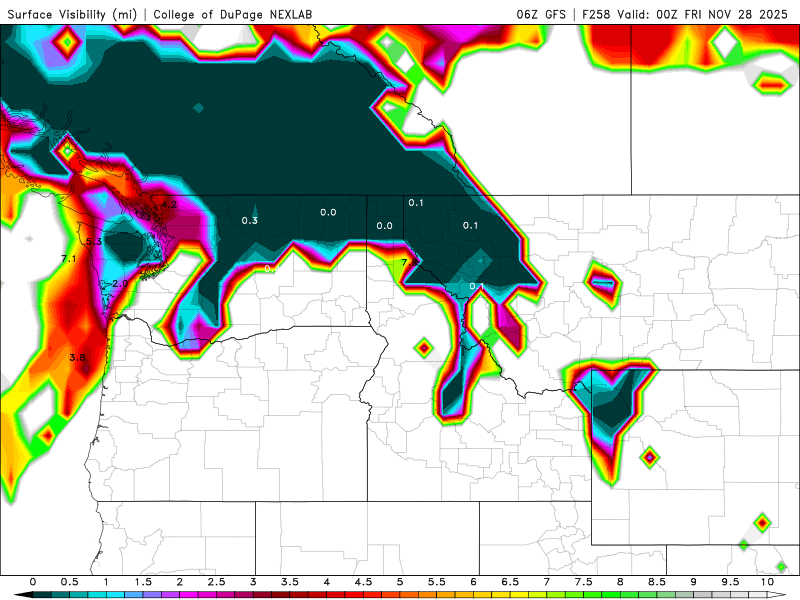This screenshot has width=800, height=600.
Task: Click the 0.3 visibility value on the map
Action: 249,220
